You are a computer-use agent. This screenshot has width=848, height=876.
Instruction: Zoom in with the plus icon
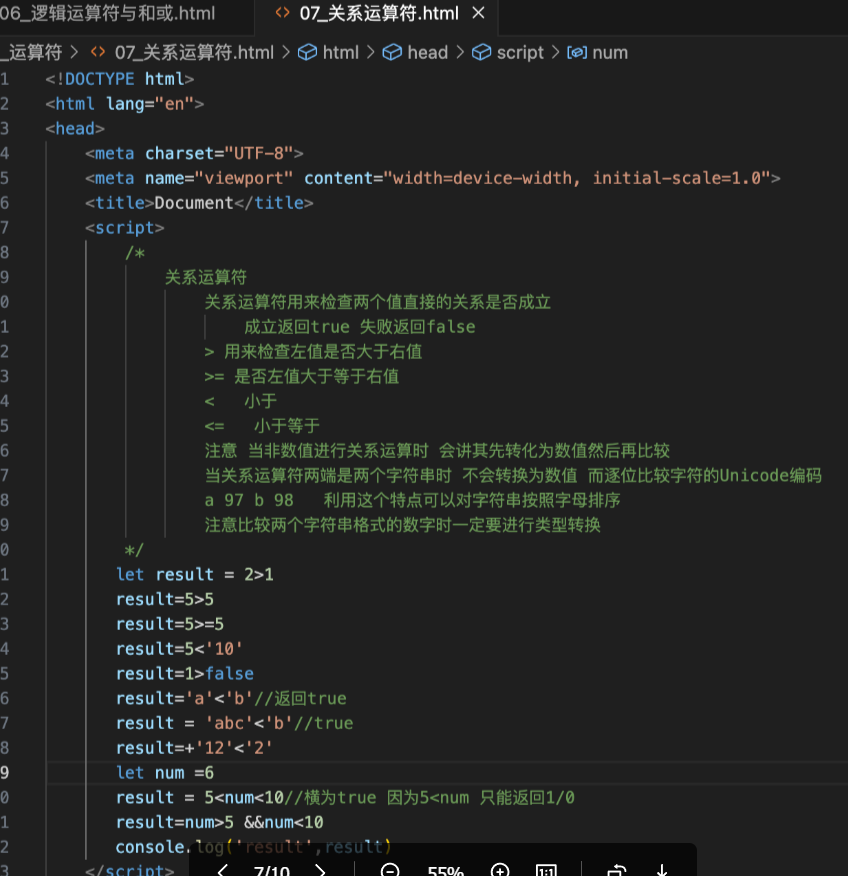[500, 870]
